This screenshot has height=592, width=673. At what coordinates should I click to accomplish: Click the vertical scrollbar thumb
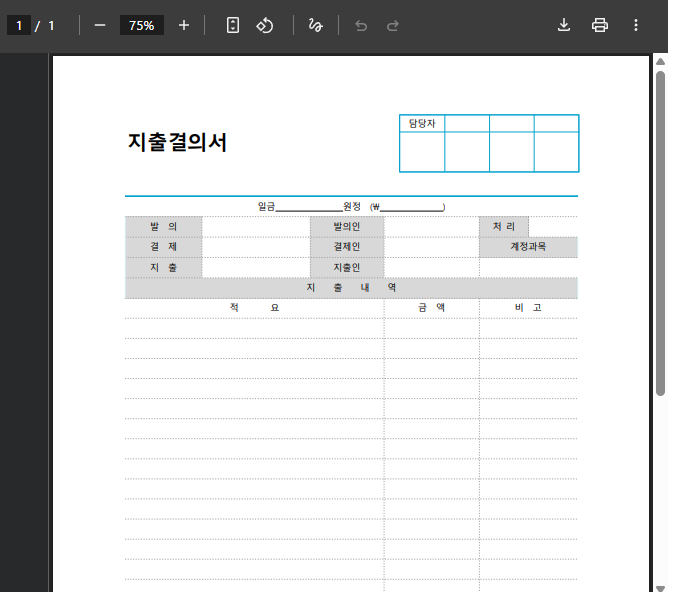coord(661,233)
